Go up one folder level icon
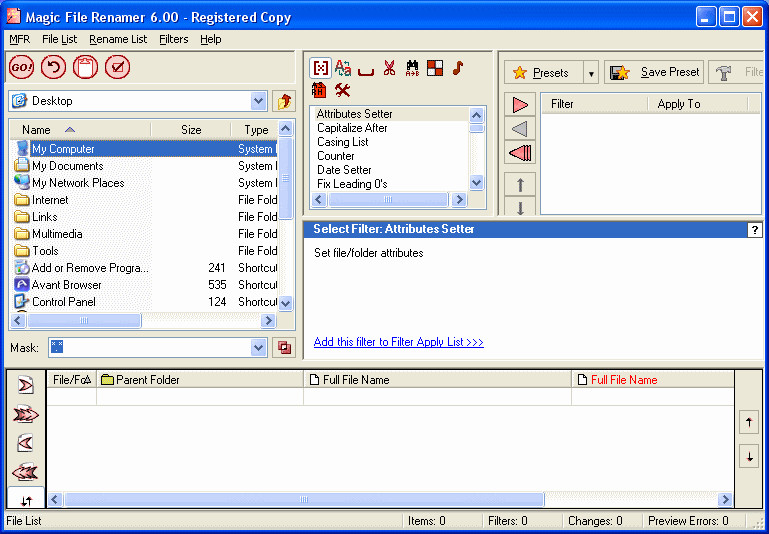Viewport: 769px width, 534px height. pos(284,102)
